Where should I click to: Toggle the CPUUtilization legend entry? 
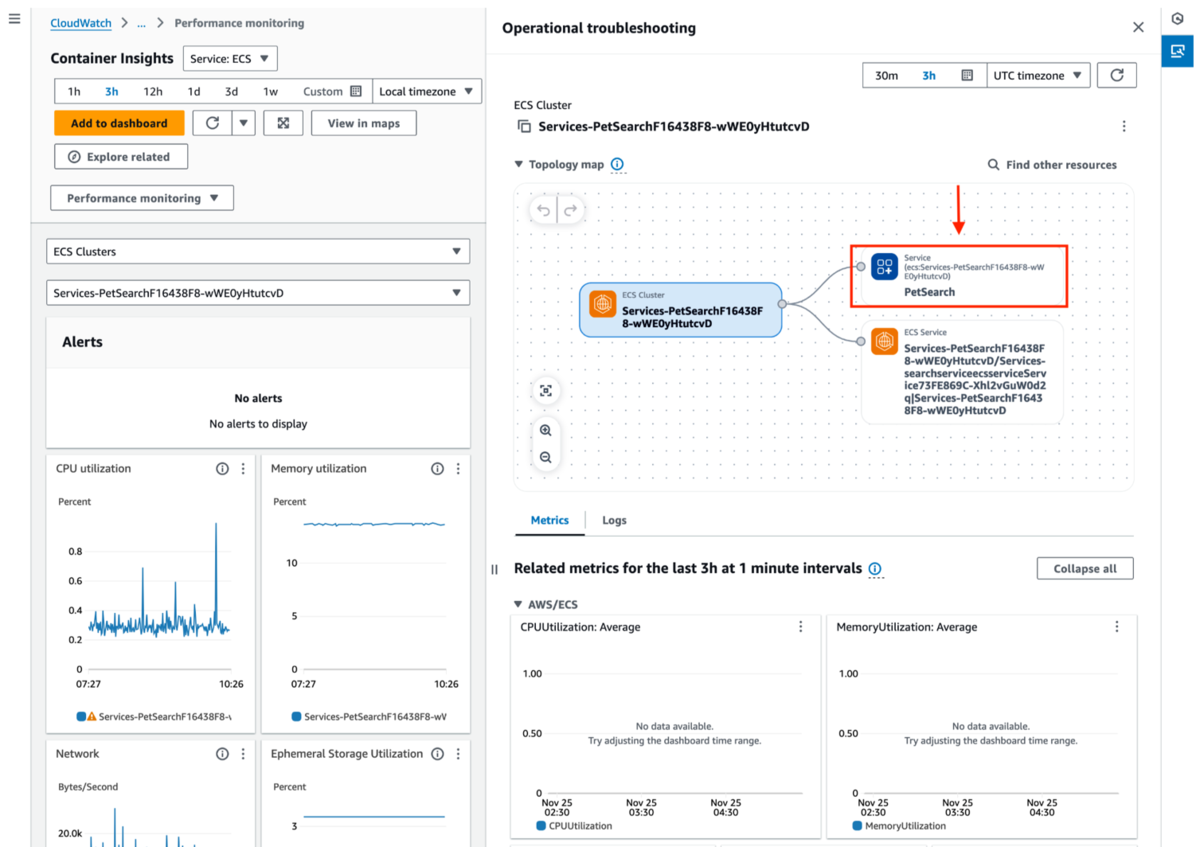[576, 826]
